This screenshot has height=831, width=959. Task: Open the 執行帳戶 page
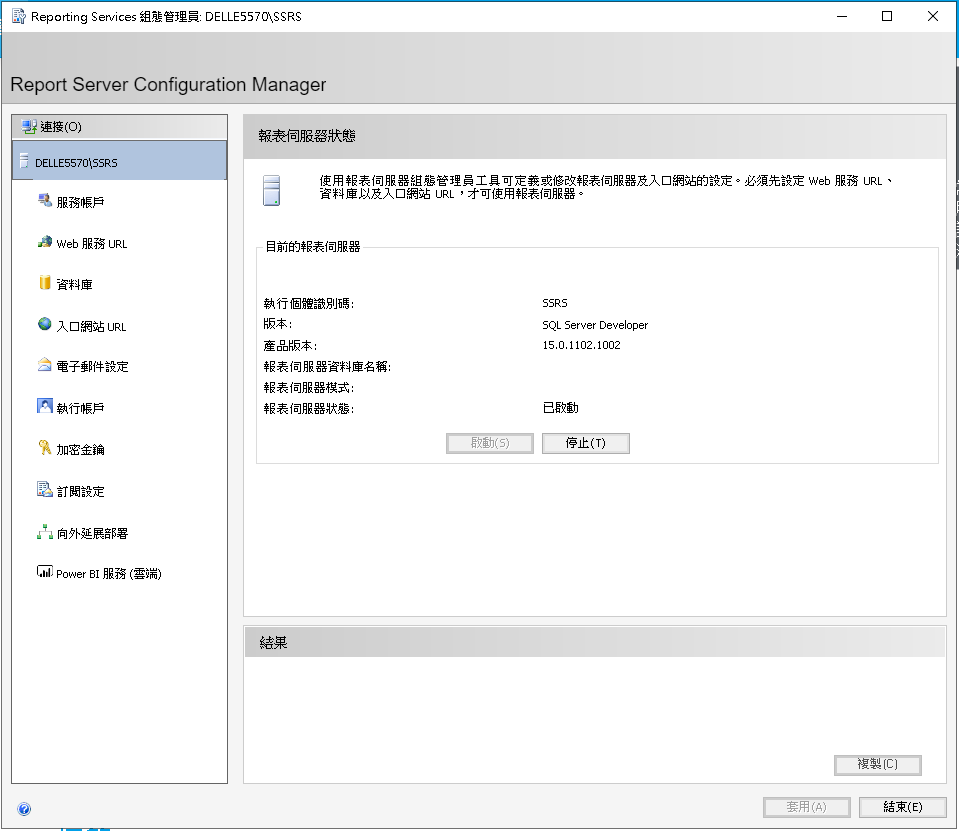[80, 408]
